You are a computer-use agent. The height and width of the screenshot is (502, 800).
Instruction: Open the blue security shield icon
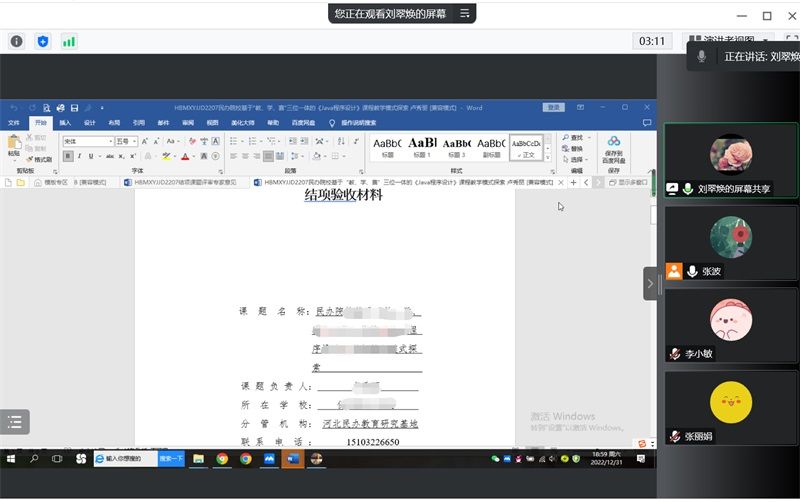pos(42,41)
